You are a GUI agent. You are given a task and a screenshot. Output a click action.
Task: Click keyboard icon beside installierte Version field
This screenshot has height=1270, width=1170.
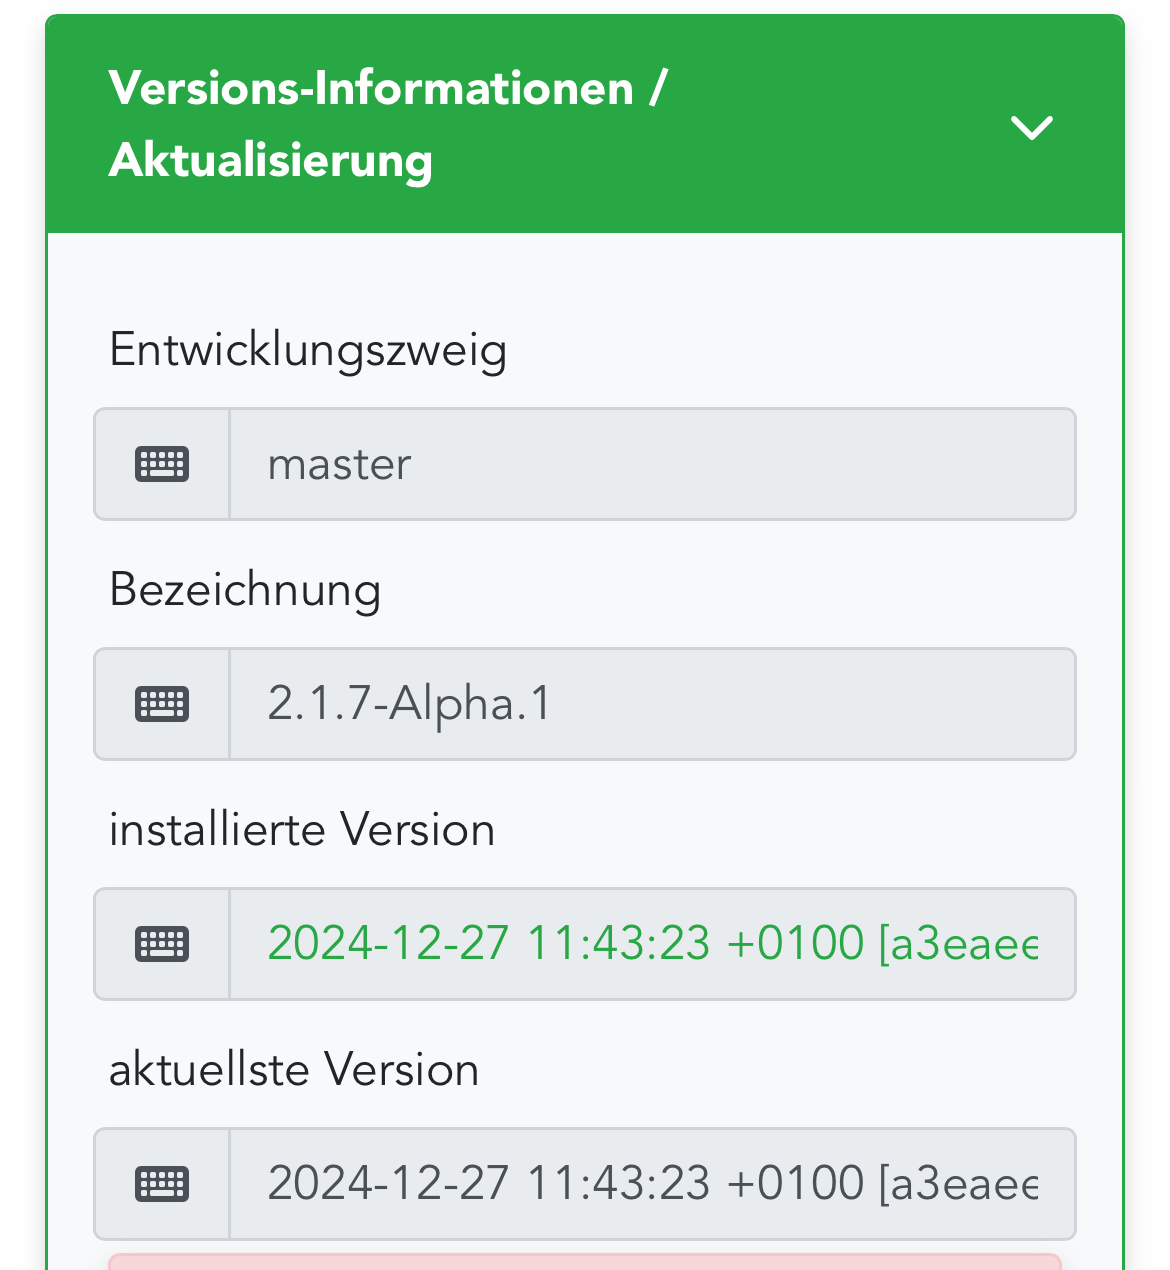(162, 944)
